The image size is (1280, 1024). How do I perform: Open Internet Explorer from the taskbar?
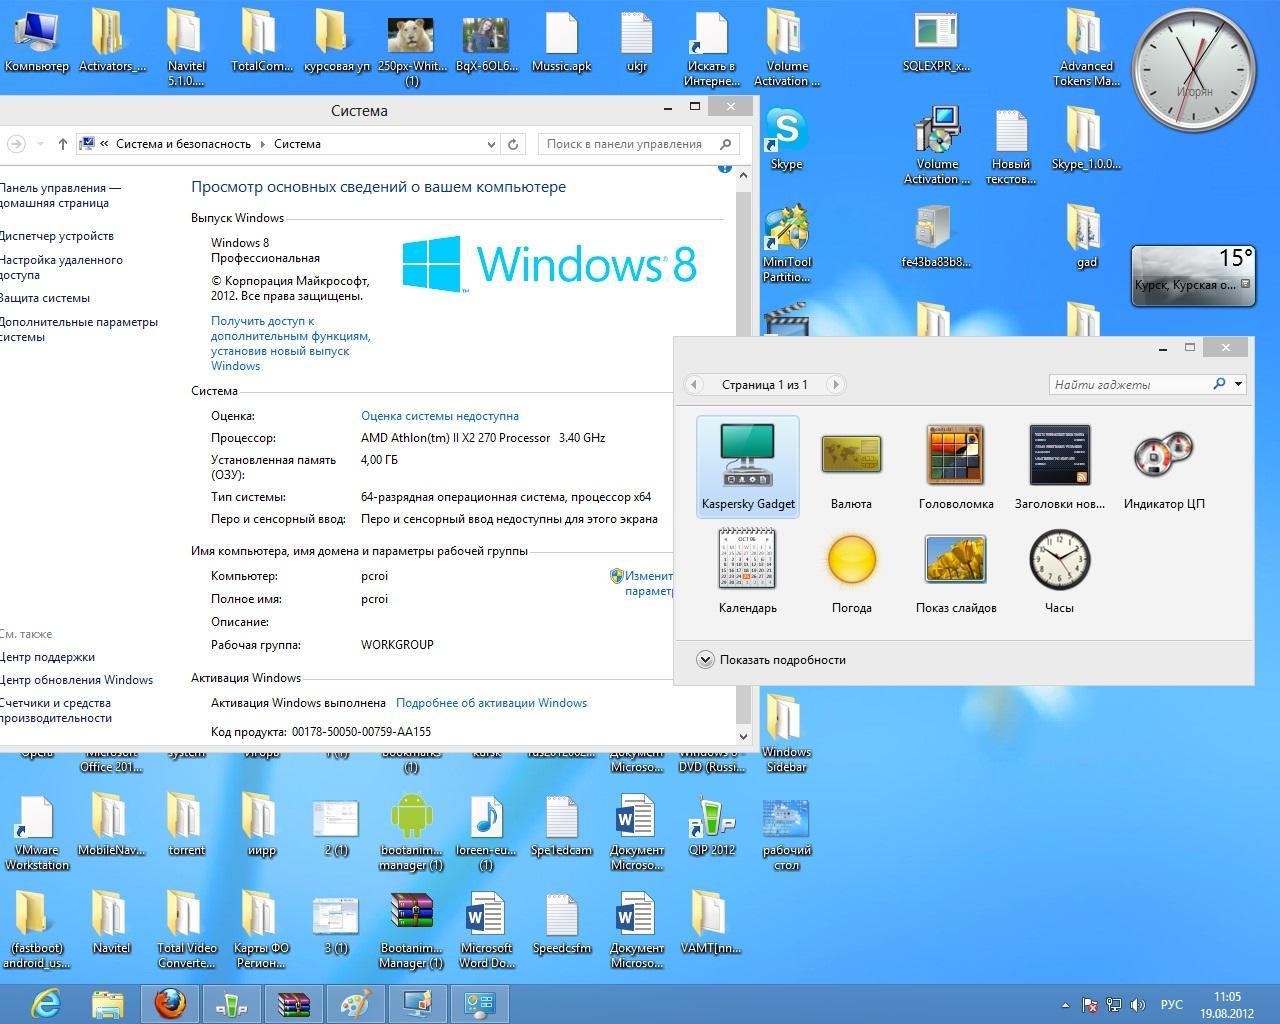(x=46, y=1003)
